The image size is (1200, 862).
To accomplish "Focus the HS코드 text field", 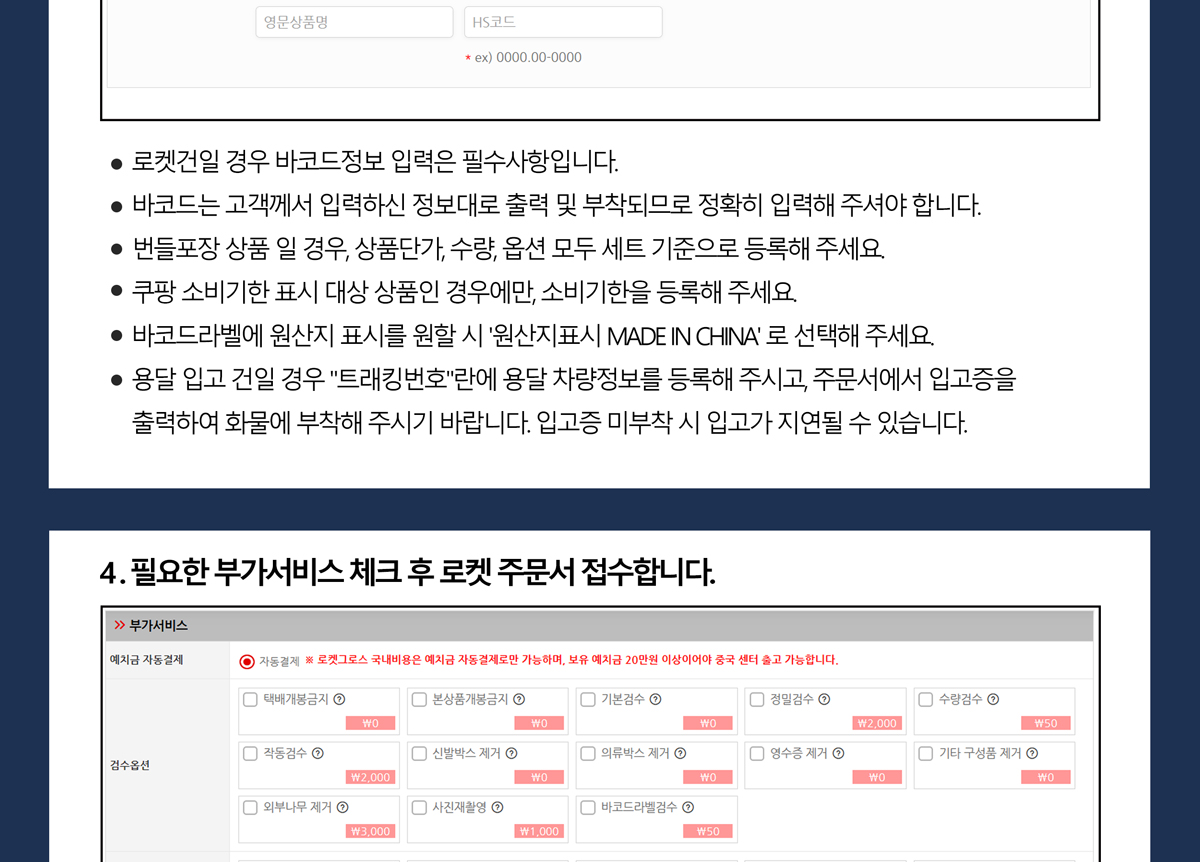I will click(563, 22).
